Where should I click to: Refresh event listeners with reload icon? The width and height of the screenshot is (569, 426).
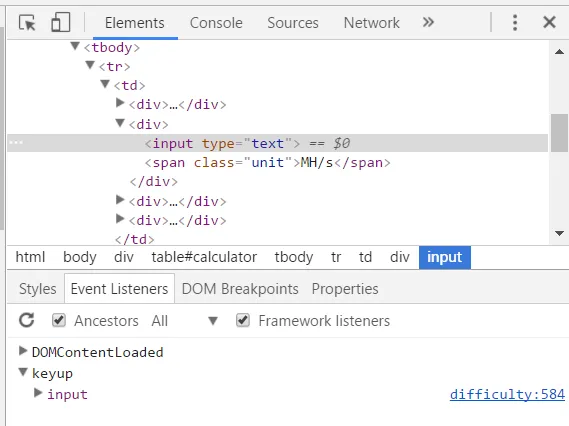pos(26,320)
